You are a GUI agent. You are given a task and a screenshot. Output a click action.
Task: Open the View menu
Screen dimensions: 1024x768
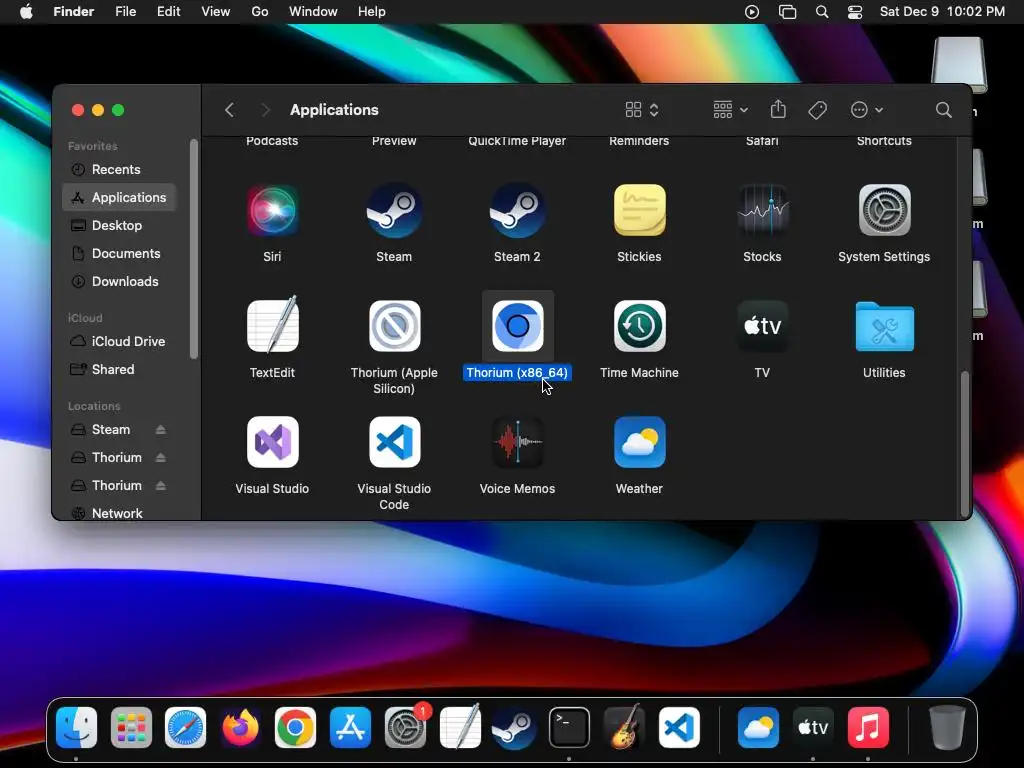coord(216,12)
